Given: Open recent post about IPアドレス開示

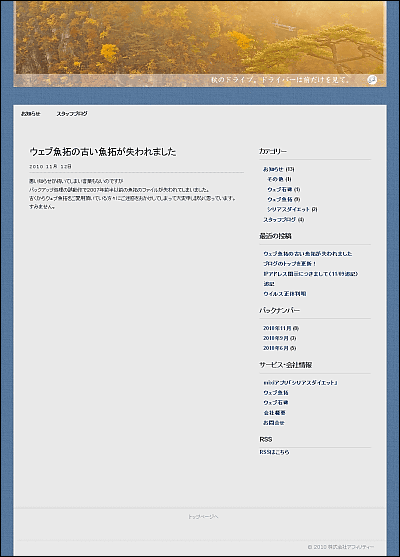Looking at the screenshot, I should (310, 274).
